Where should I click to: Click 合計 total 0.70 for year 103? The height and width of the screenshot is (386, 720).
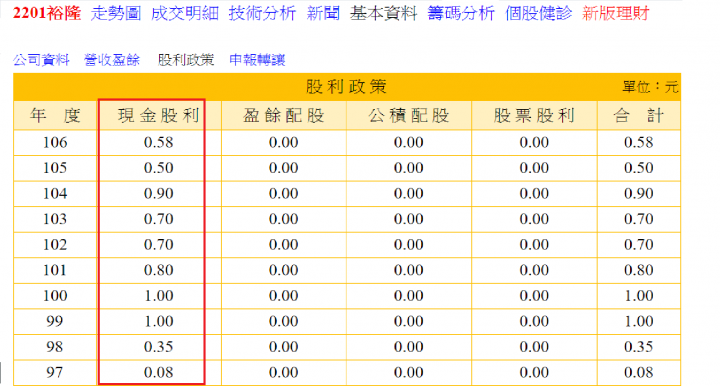639,219
